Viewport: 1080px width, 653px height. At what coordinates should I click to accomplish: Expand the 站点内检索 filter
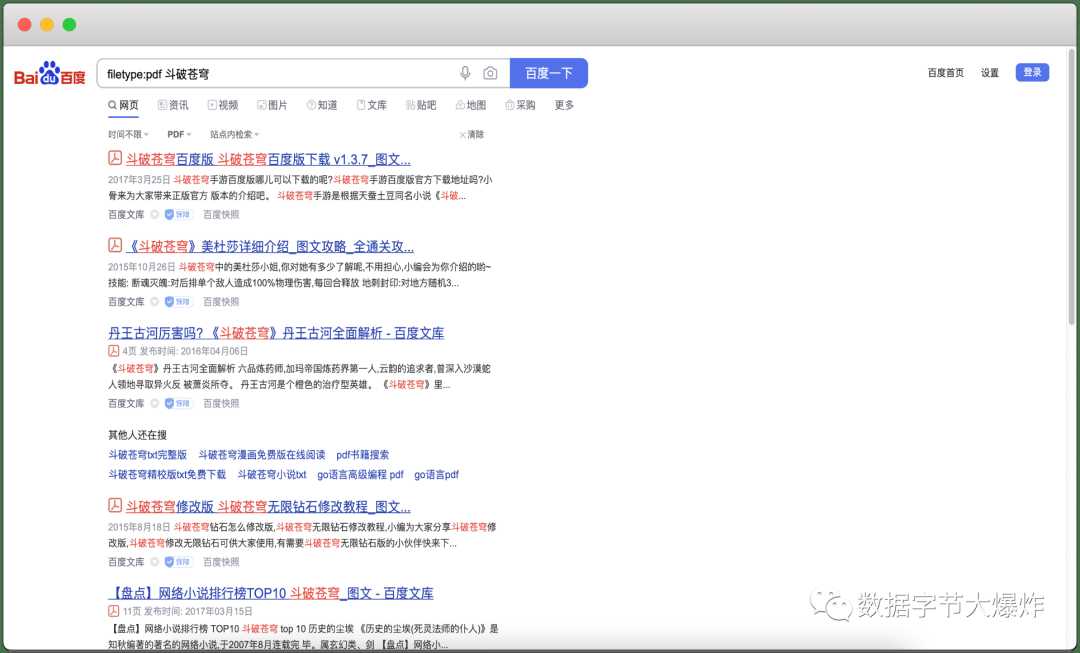235,134
